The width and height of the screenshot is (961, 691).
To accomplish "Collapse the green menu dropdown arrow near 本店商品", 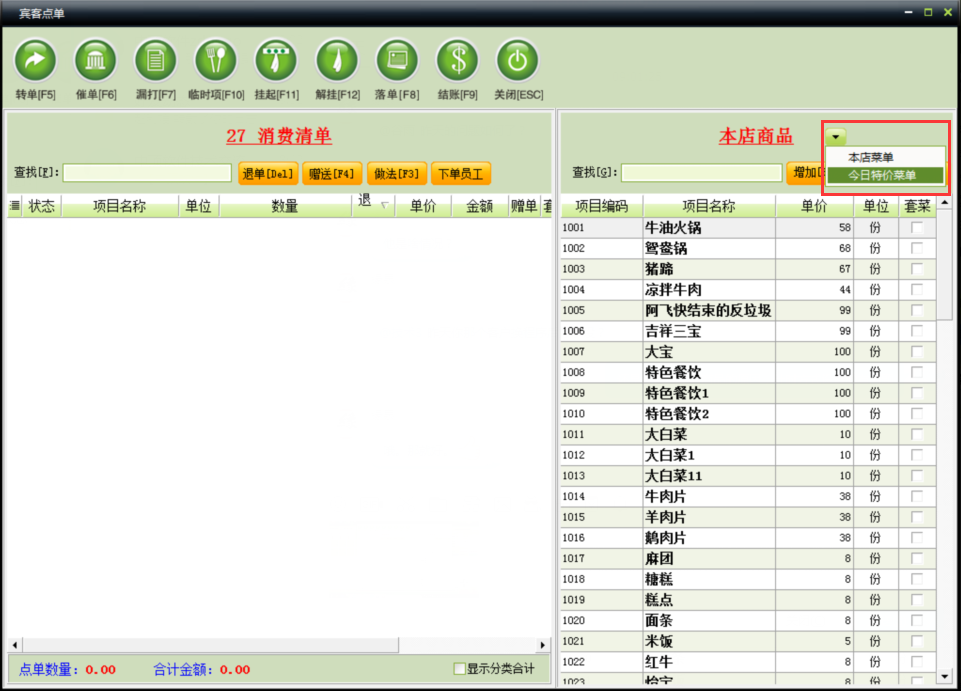I will [835, 137].
